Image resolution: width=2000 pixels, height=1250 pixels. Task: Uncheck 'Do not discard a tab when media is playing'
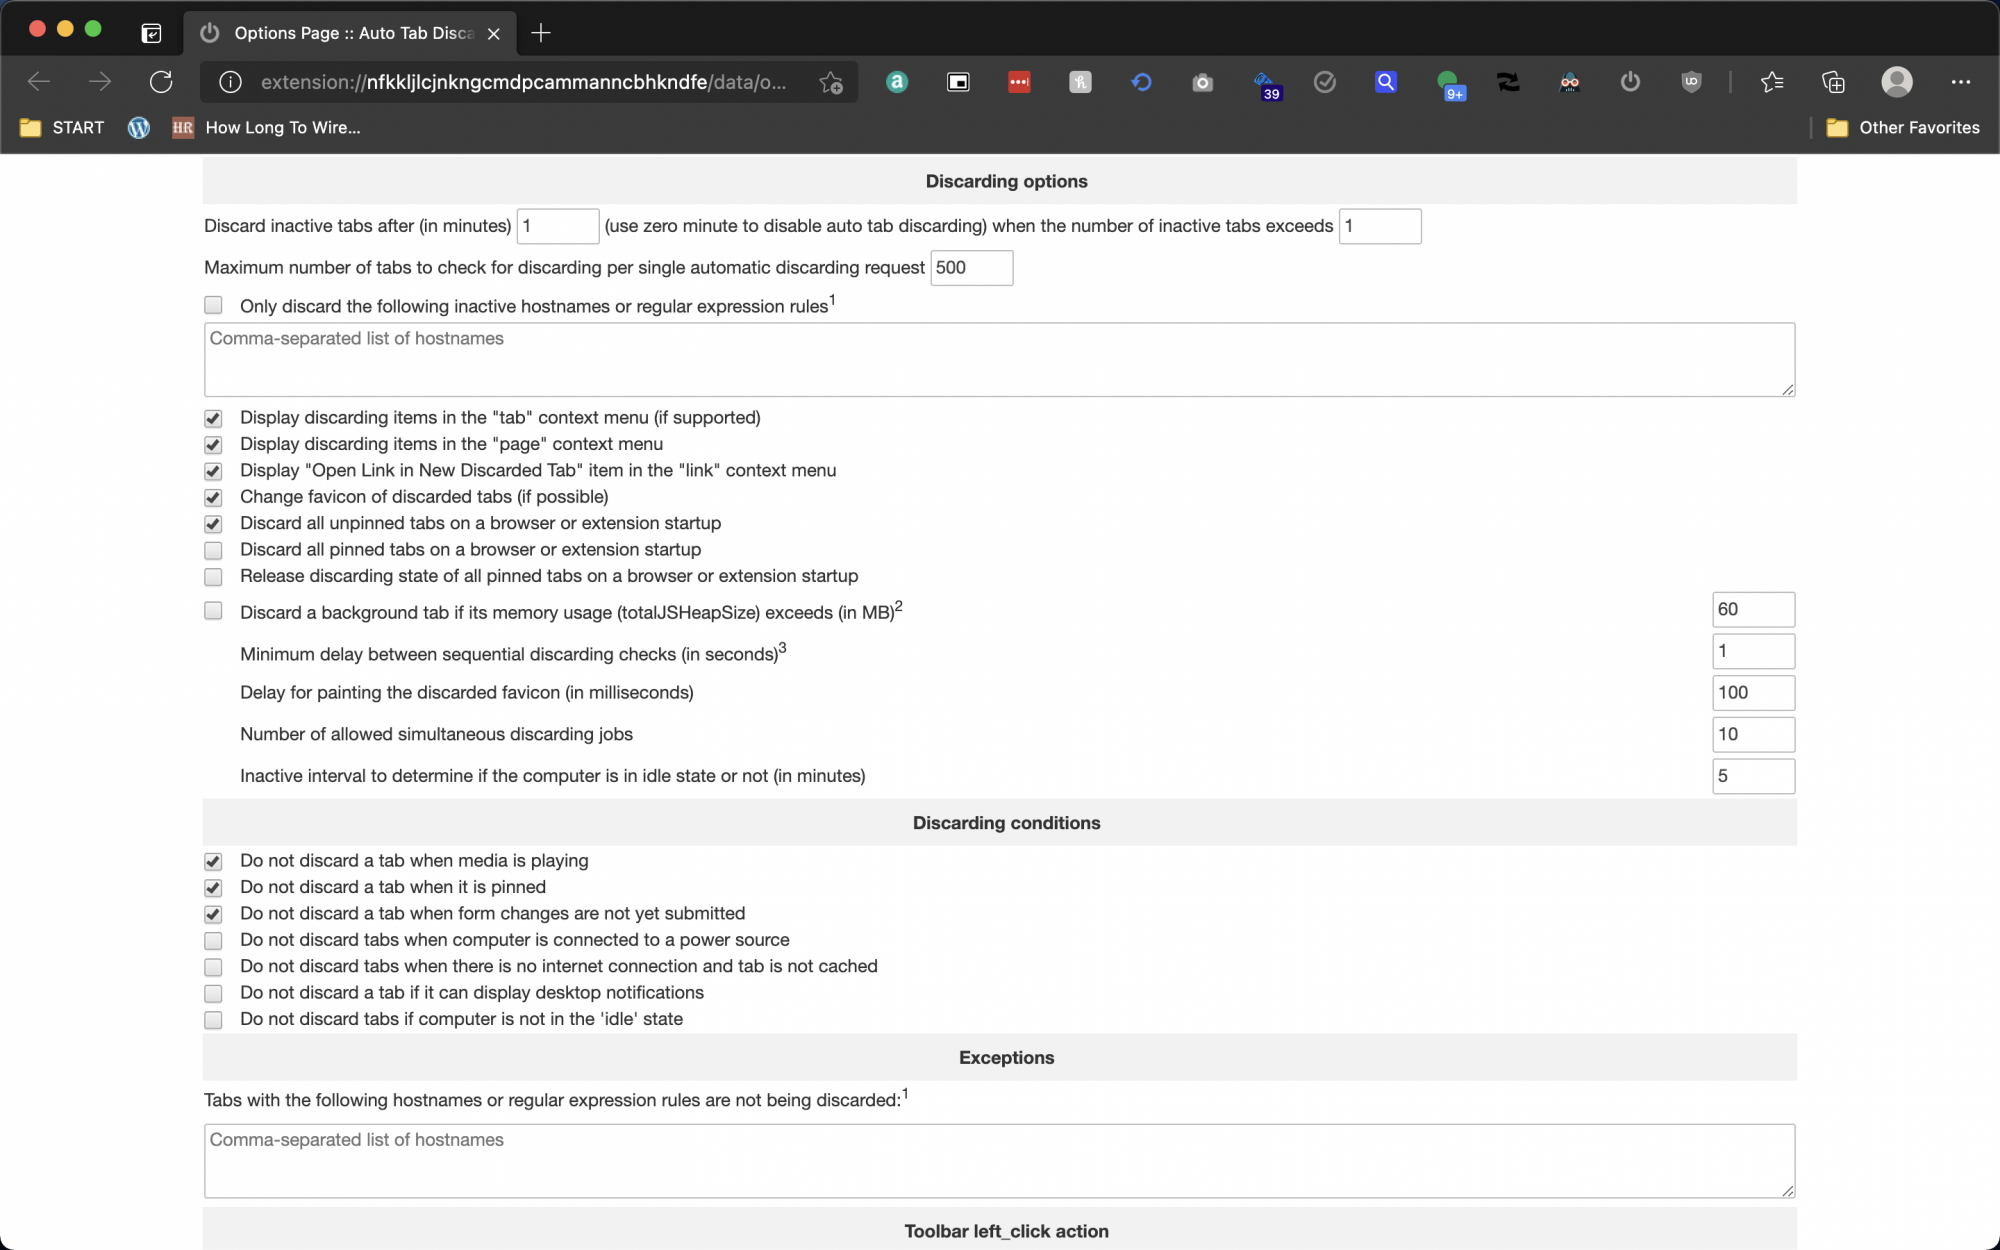coord(213,861)
